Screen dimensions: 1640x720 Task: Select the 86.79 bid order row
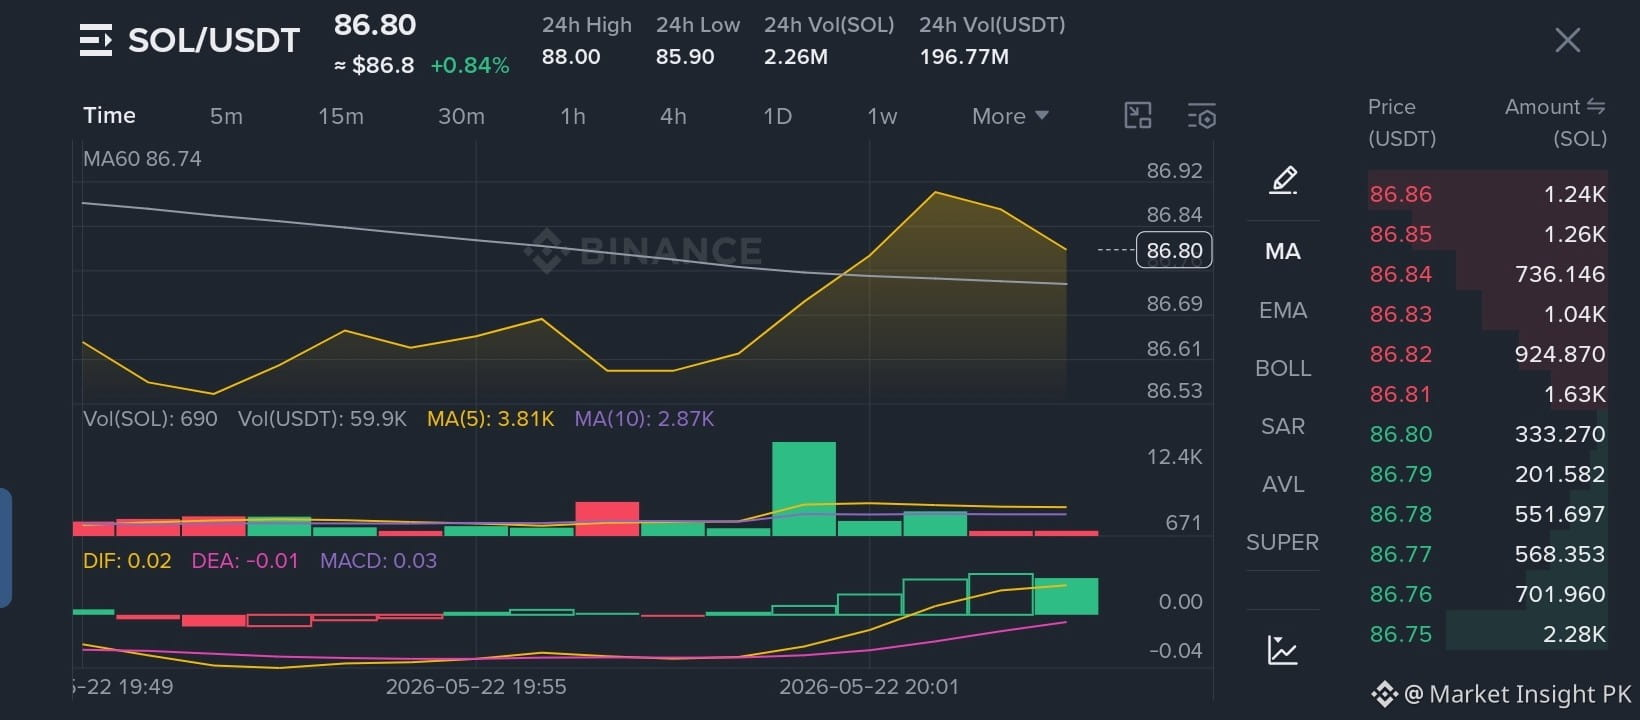click(1487, 474)
